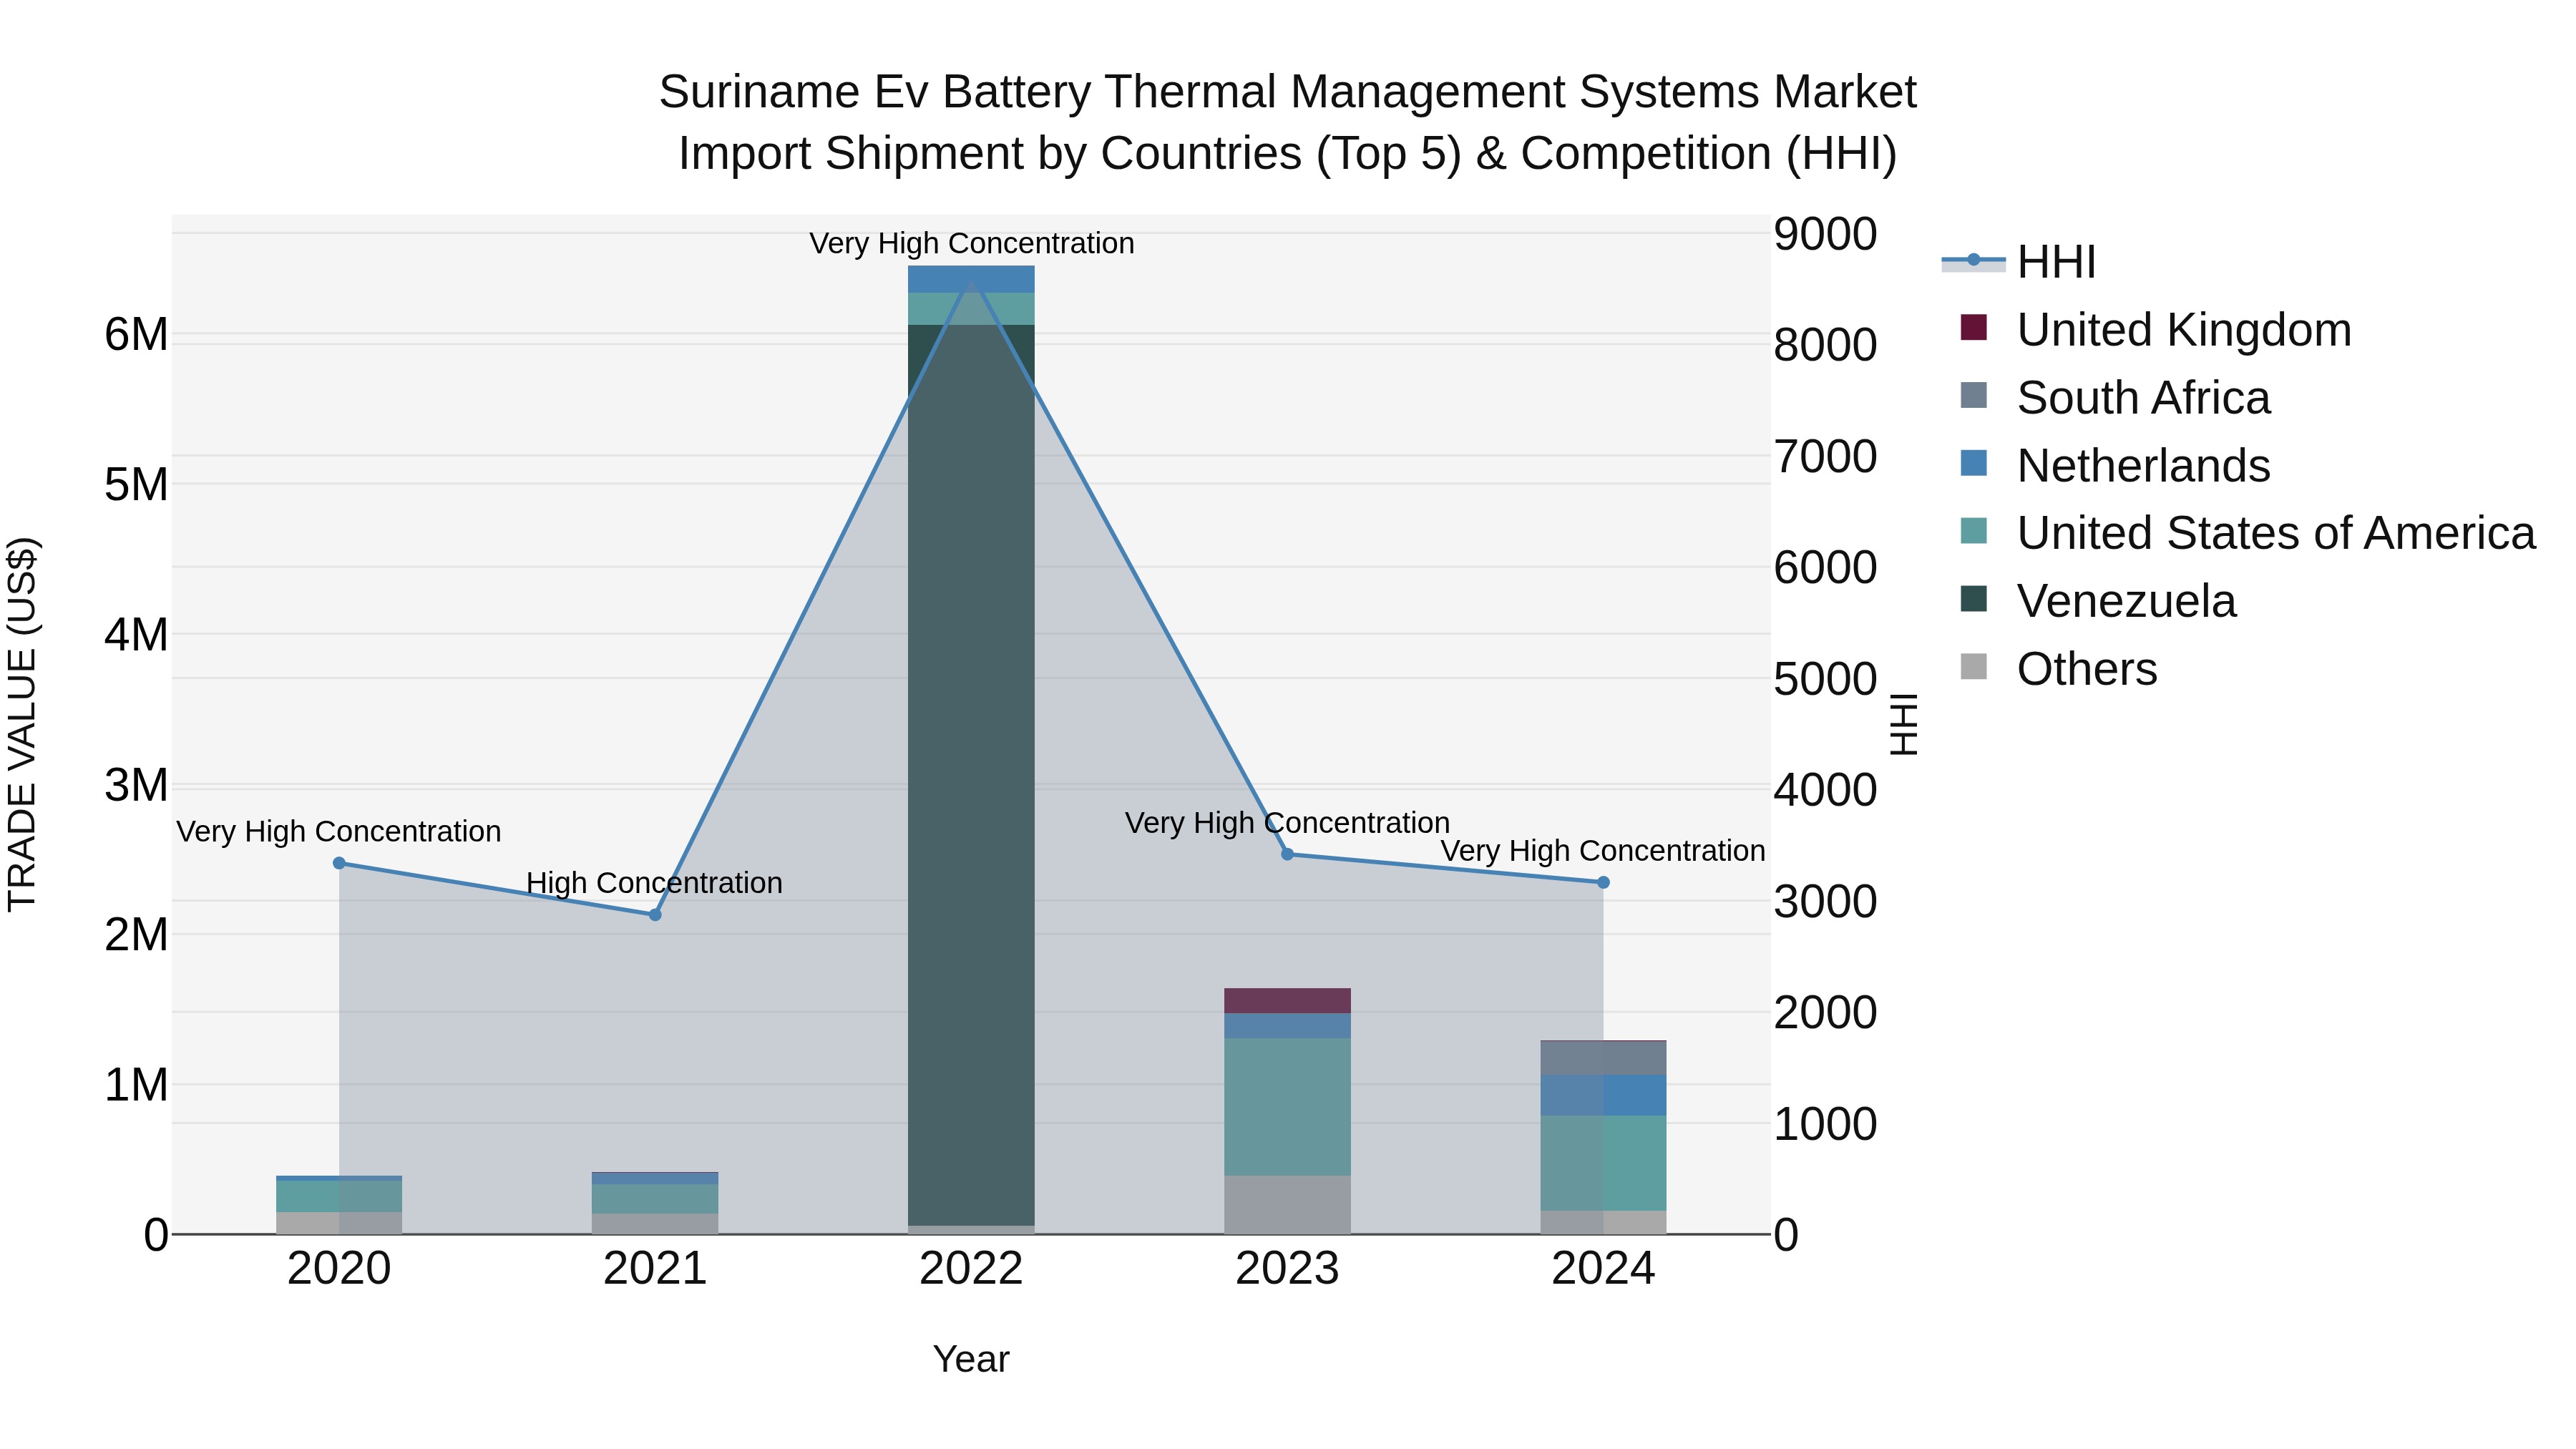Click the Others gray segment of 2023 bar
The width and height of the screenshot is (2576, 1449).
pos(1288,1205)
